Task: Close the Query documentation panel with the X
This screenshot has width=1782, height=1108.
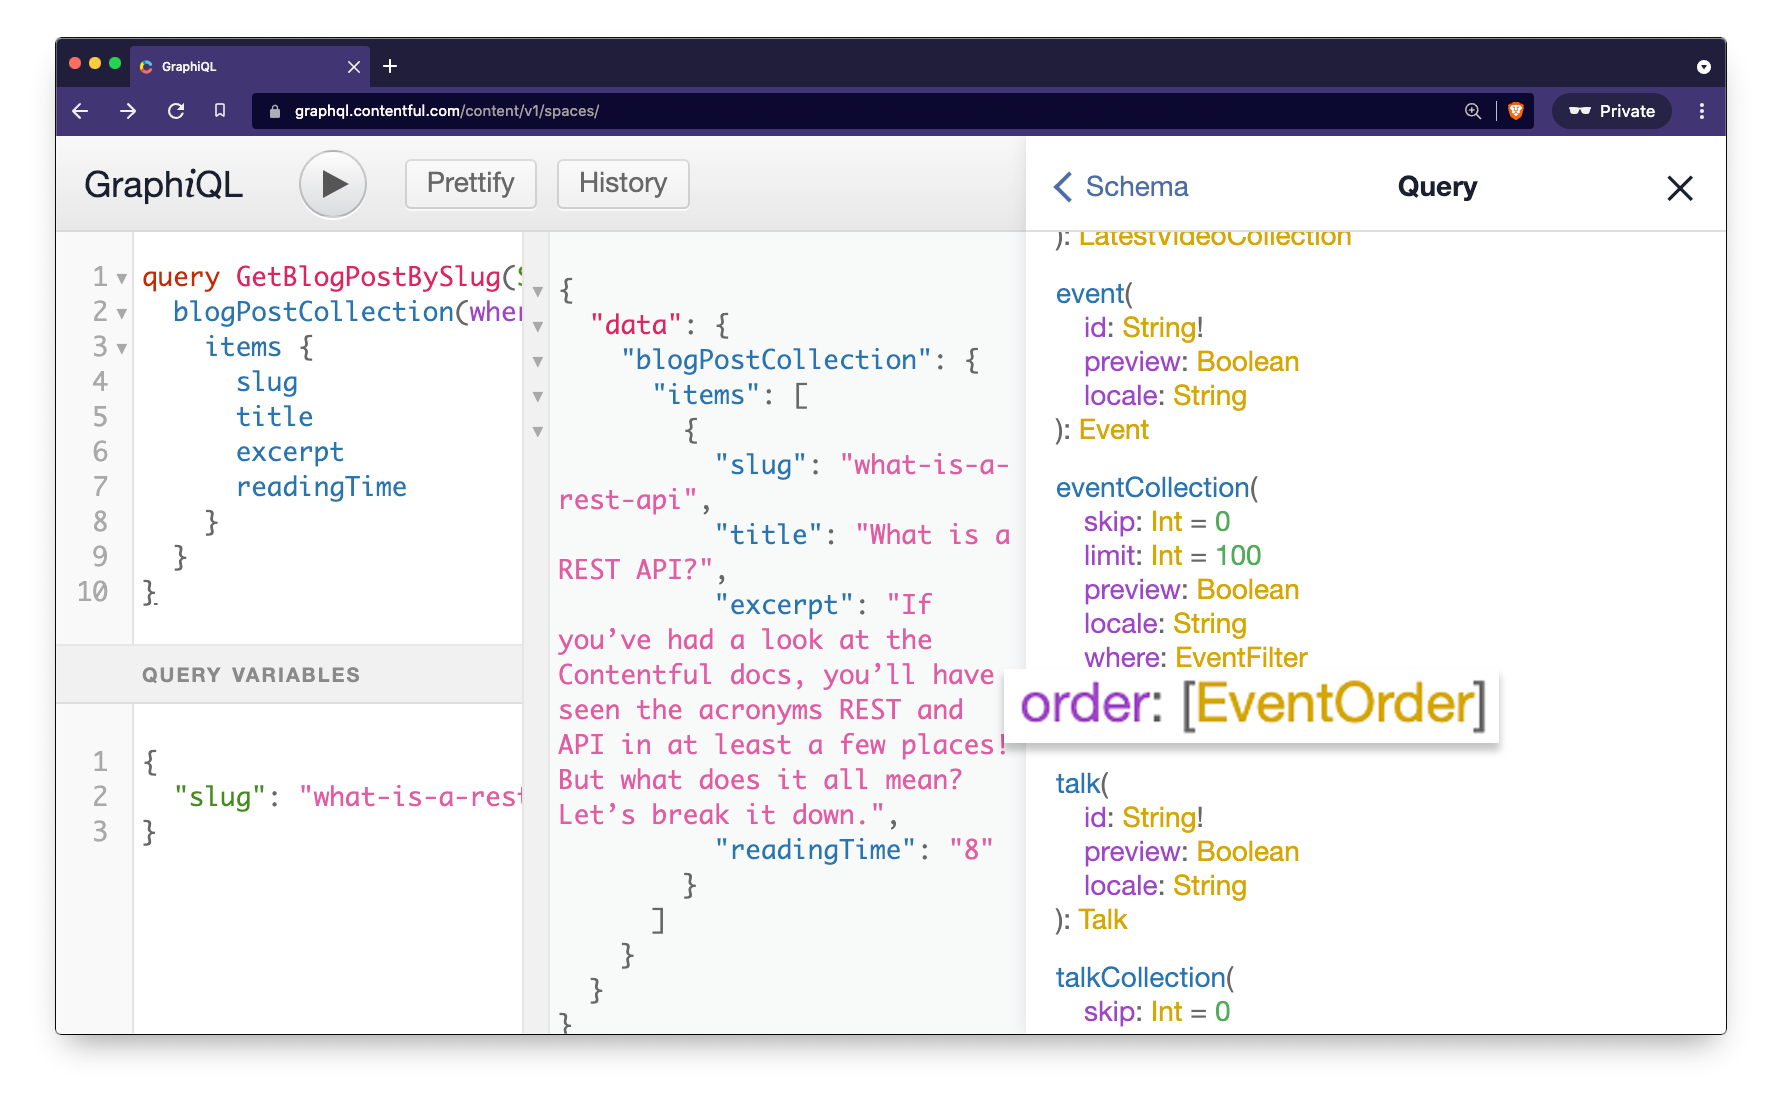Action: point(1680,188)
